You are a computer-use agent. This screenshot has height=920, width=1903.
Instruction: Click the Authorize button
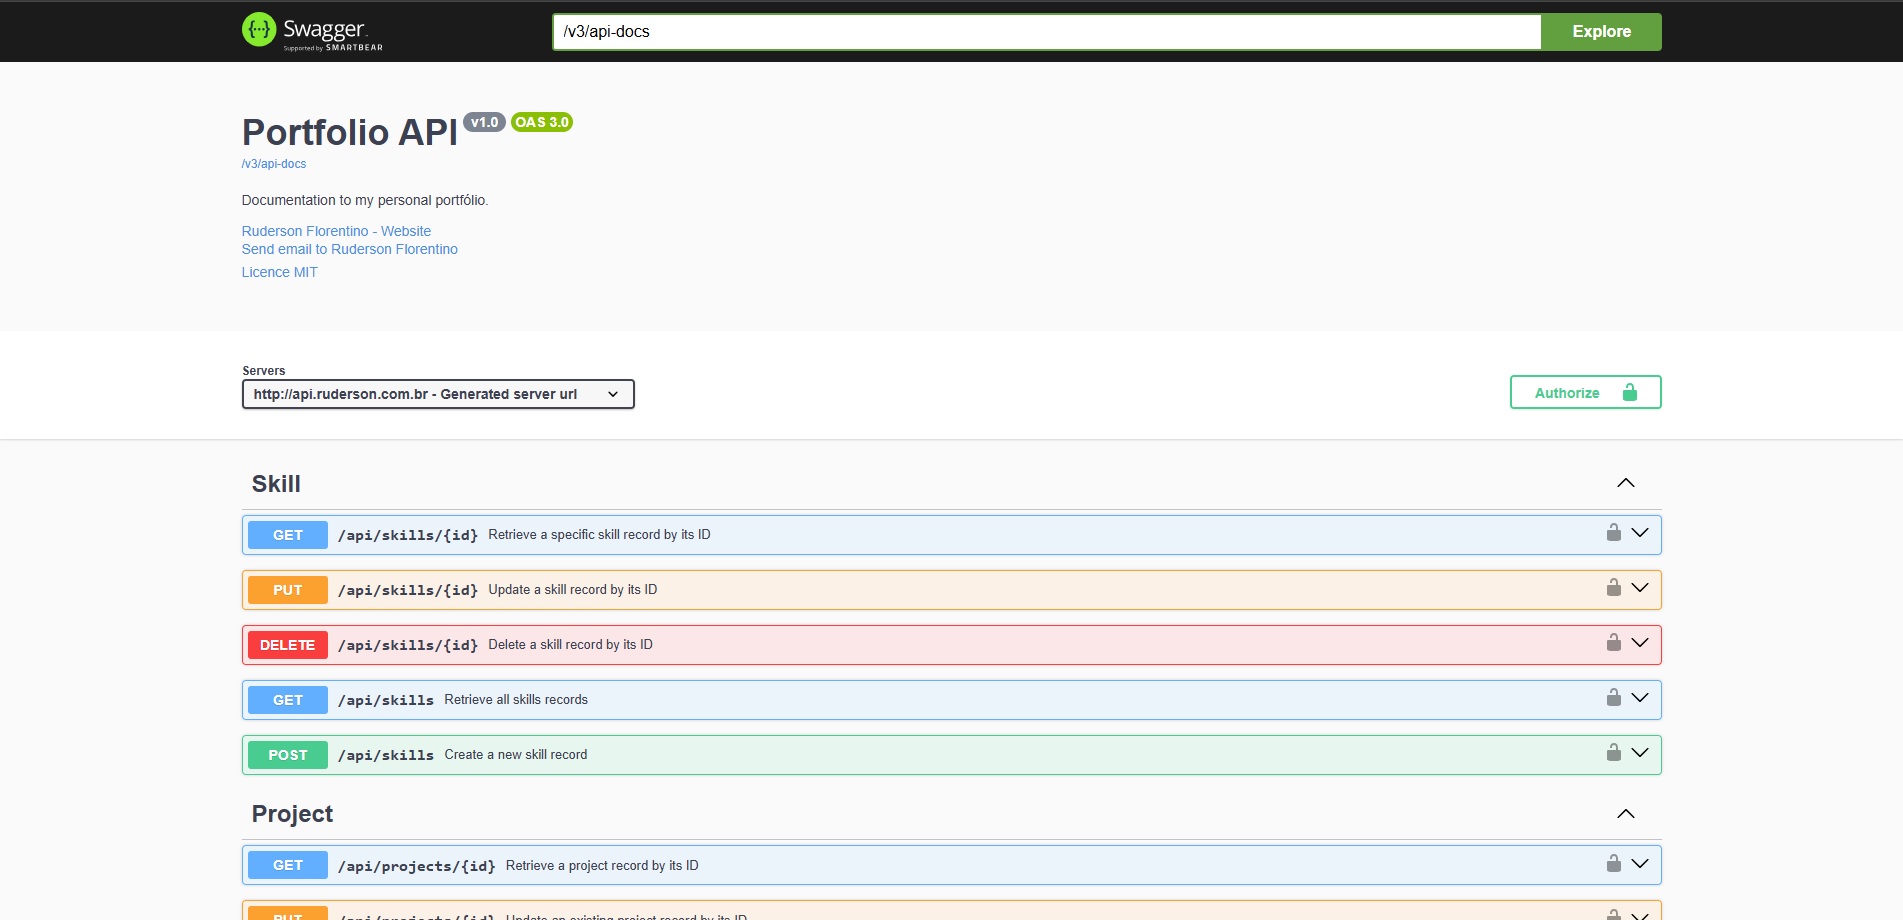click(1585, 392)
